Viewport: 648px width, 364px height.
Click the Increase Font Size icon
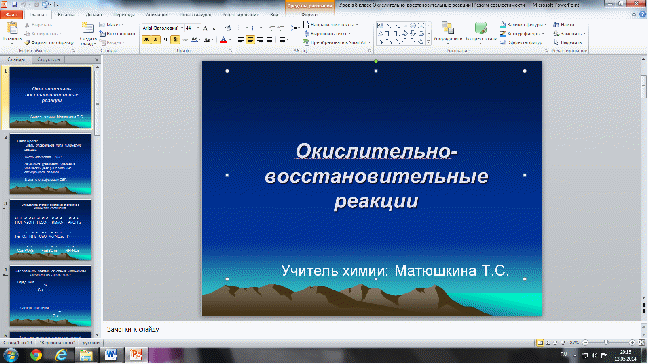coord(205,28)
